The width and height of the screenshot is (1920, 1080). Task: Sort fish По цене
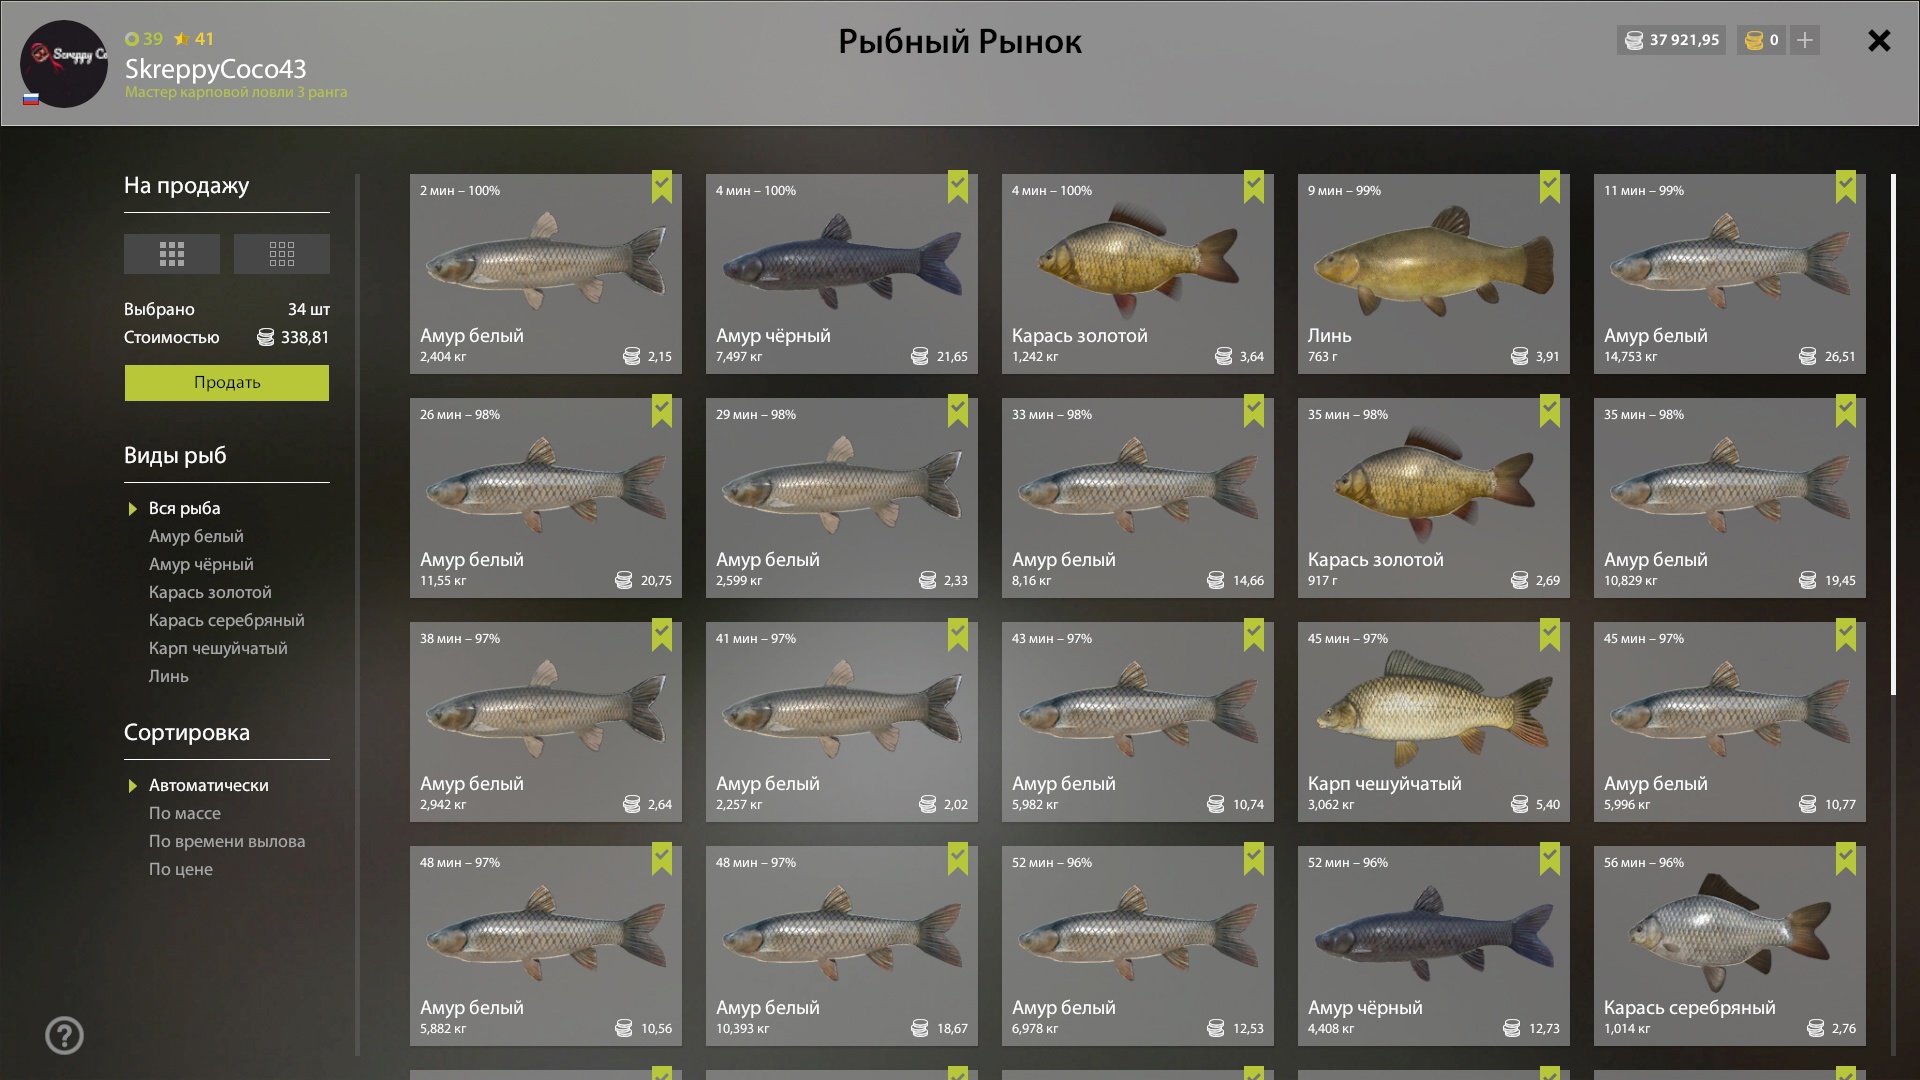(x=181, y=869)
